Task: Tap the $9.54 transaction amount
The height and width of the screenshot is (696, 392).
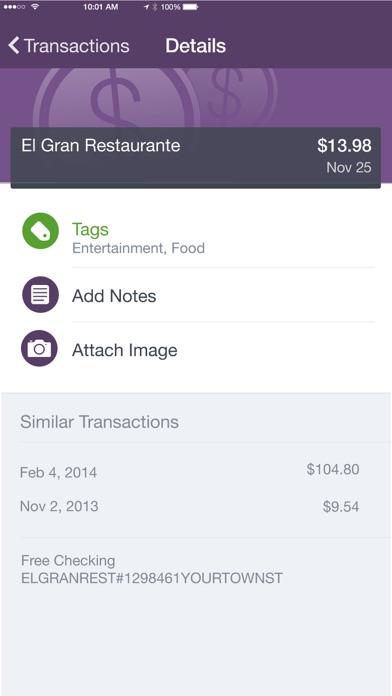Action: tap(341, 506)
